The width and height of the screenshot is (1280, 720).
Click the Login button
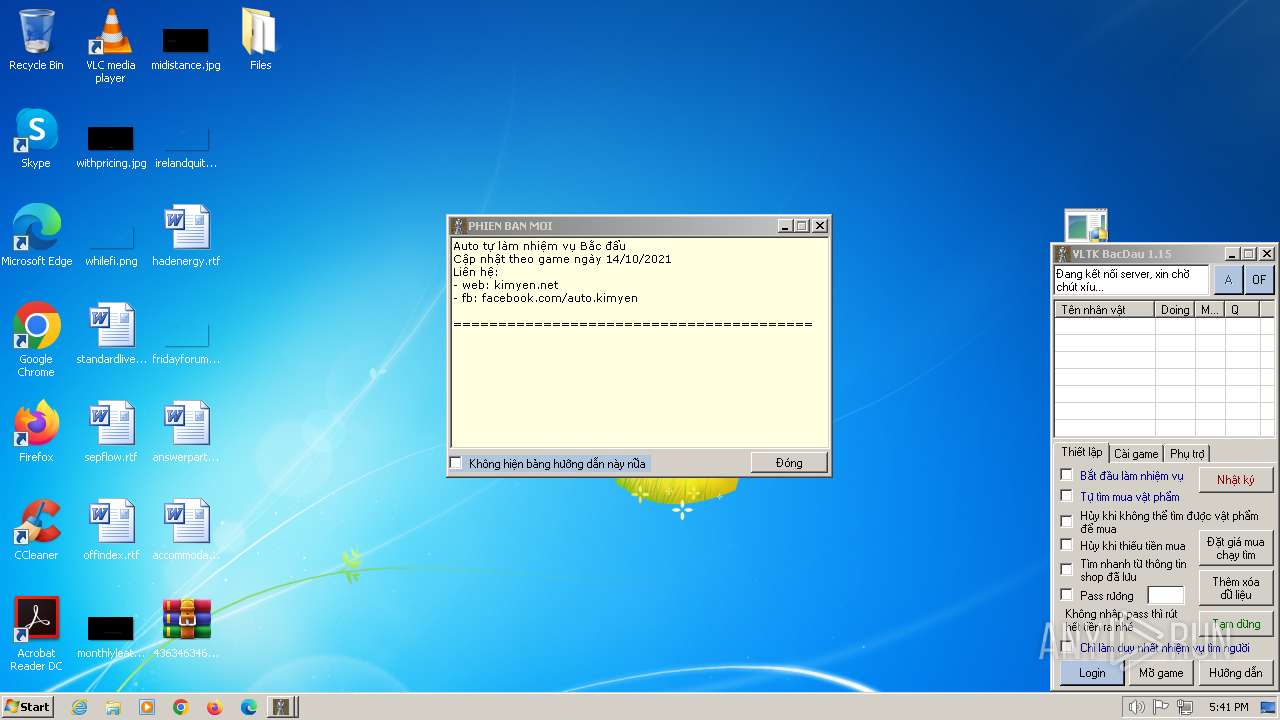pyautogui.click(x=1092, y=673)
